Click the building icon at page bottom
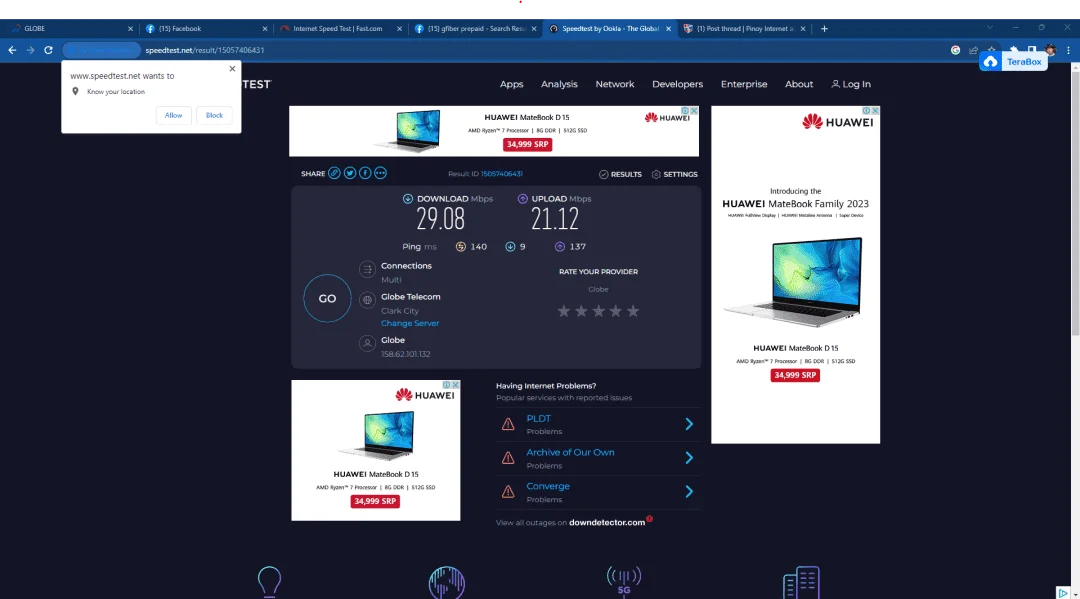The height and width of the screenshot is (599, 1080). 801,582
